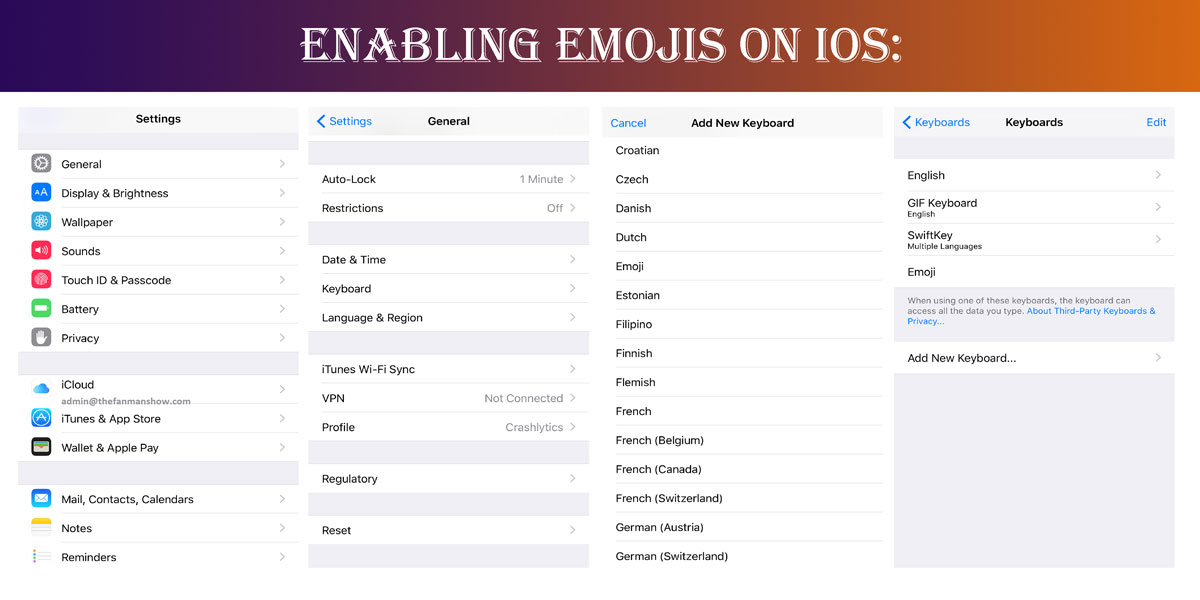Open the Keyboard row chevron in General
The image size is (1200, 600).
tap(573, 288)
